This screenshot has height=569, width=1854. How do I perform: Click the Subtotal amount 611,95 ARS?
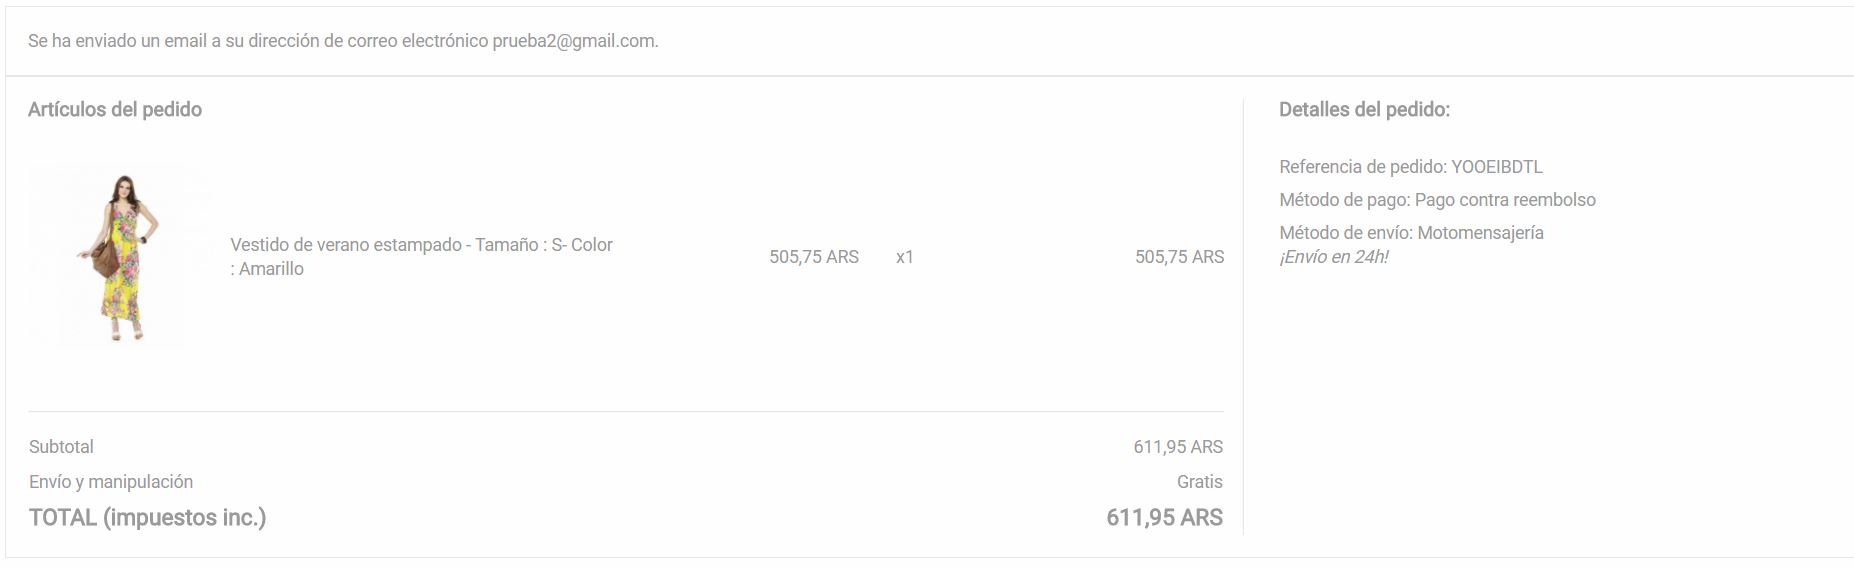(x=1177, y=447)
